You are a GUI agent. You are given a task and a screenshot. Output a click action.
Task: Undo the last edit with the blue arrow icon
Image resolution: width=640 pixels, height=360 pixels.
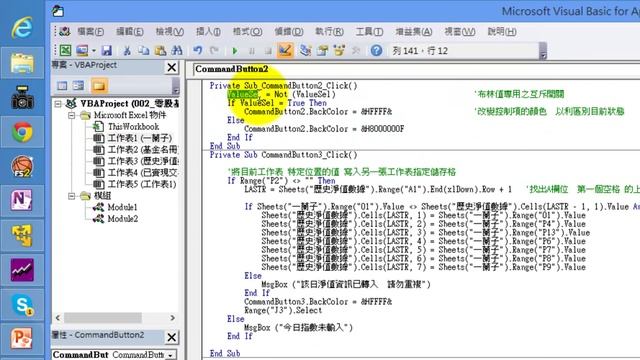tap(198, 51)
